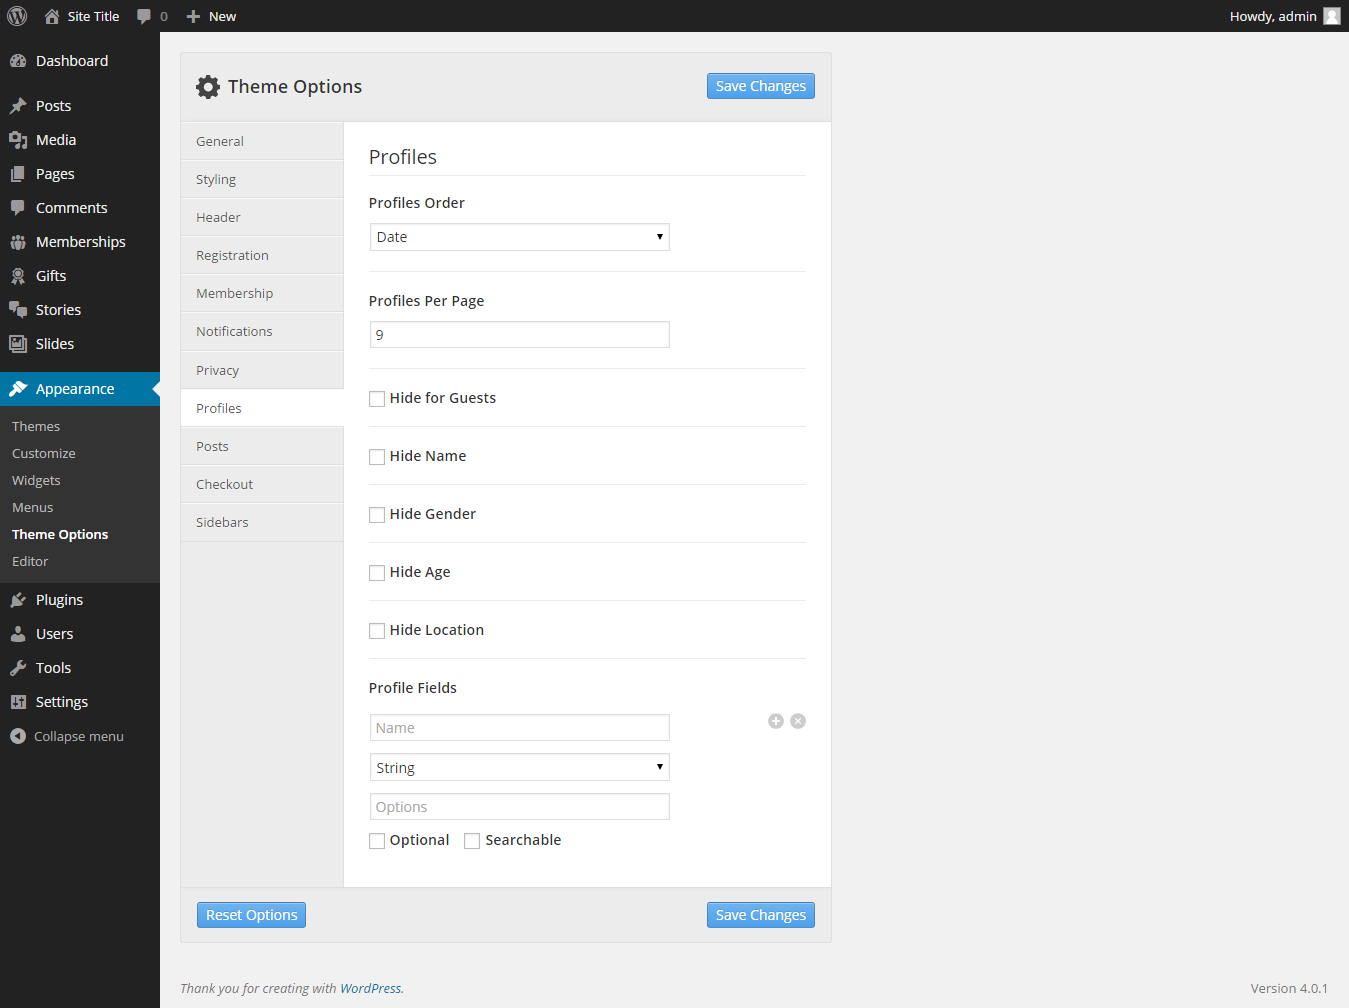Enable the Hide for Guests checkbox
Screen dimensions: 1349x1008
click(377, 399)
